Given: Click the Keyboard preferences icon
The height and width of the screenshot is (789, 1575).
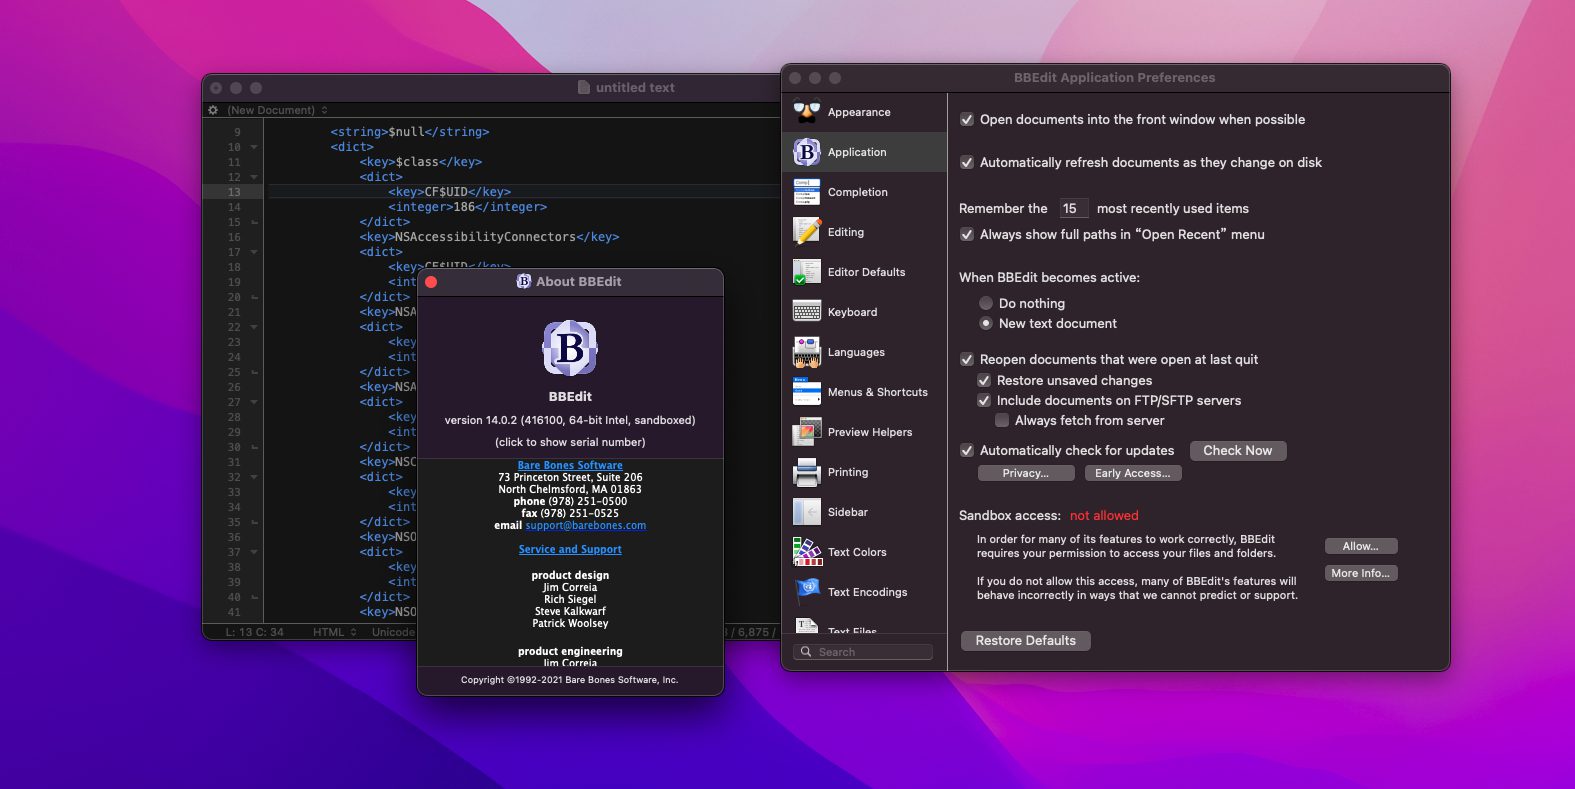Looking at the screenshot, I should pyautogui.click(x=807, y=312).
